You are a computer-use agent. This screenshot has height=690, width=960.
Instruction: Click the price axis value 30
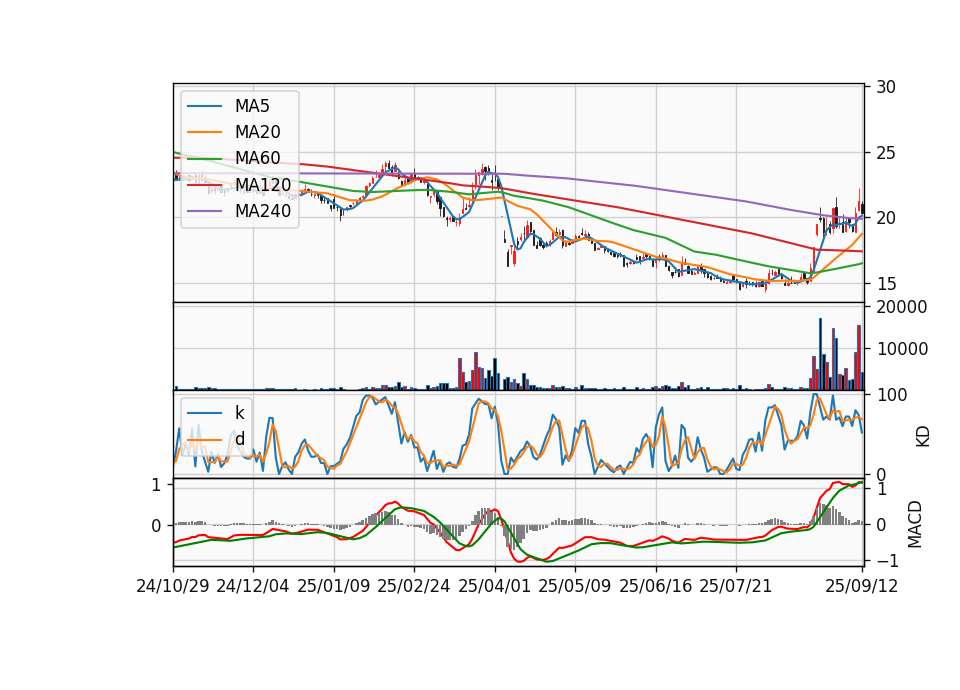click(886, 87)
